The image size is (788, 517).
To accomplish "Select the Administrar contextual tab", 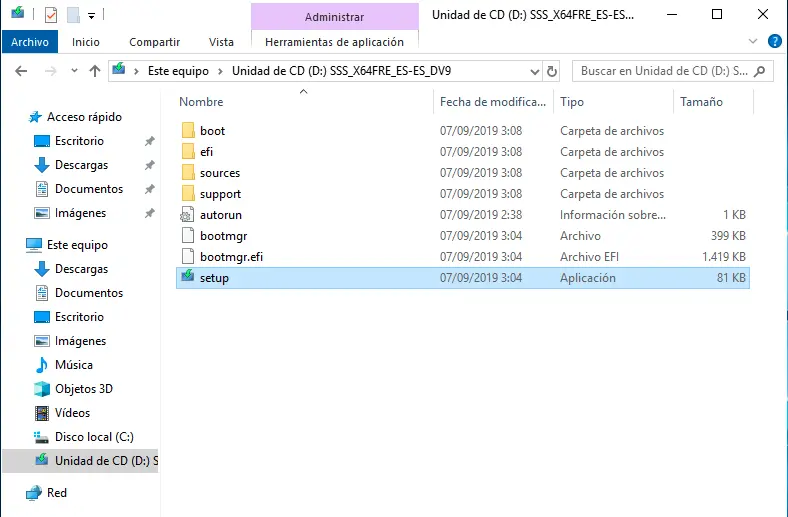I will [x=334, y=17].
